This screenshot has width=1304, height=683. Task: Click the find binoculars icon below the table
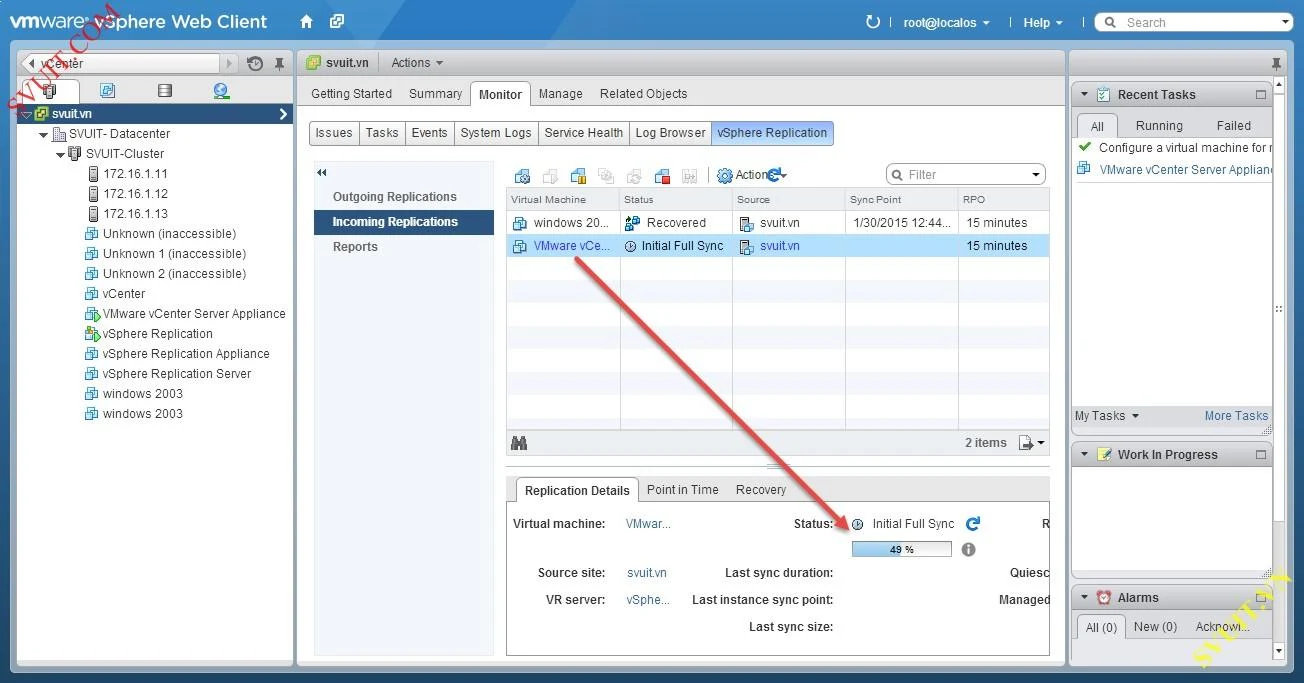pyautogui.click(x=518, y=442)
